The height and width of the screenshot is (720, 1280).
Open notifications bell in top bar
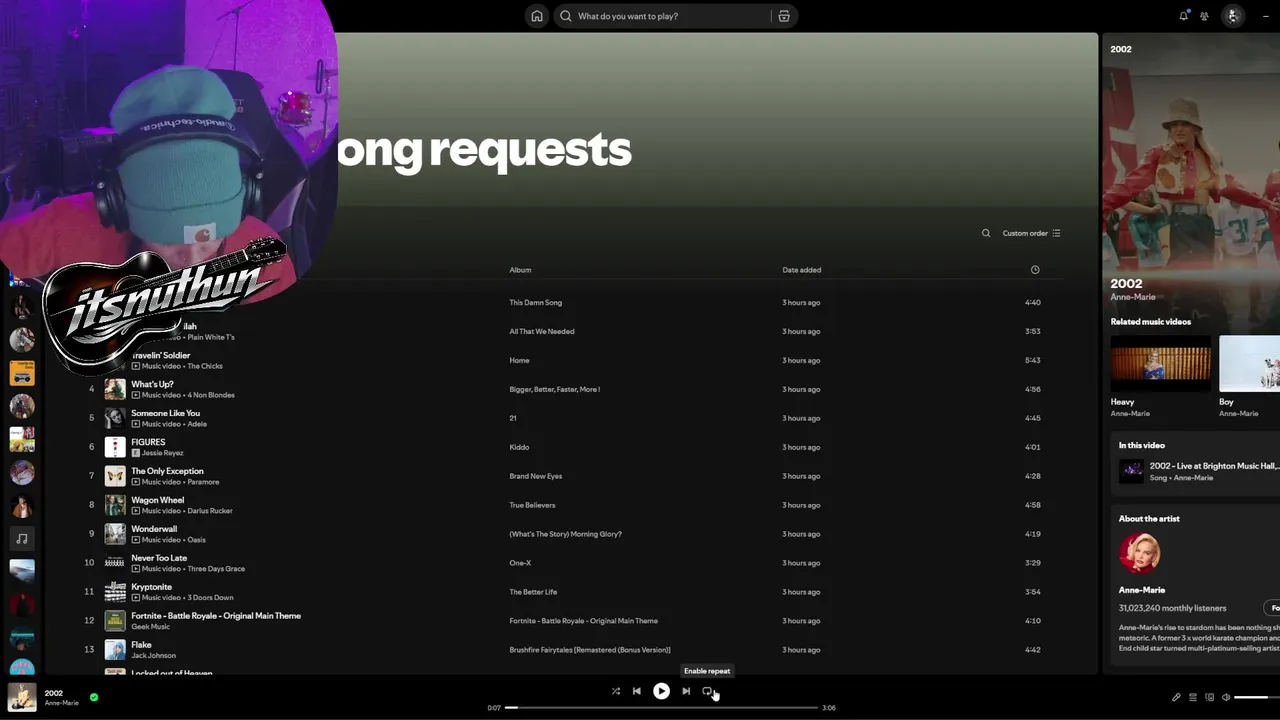coord(1184,16)
